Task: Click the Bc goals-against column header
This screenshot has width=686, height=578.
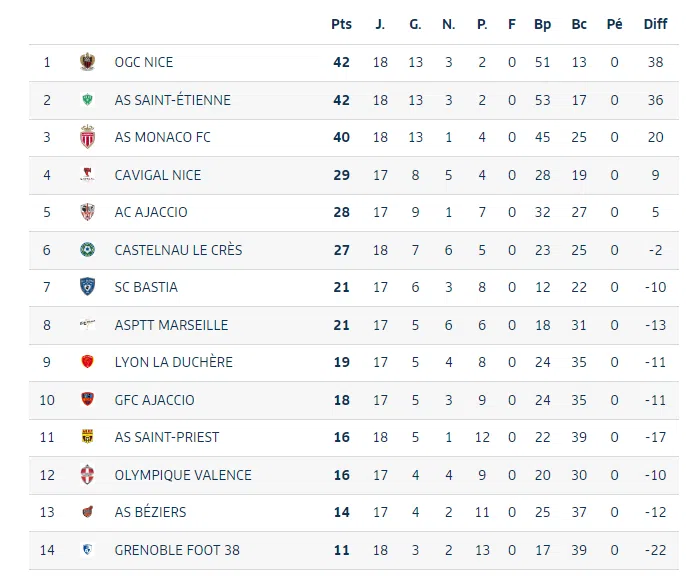Action: (579, 24)
